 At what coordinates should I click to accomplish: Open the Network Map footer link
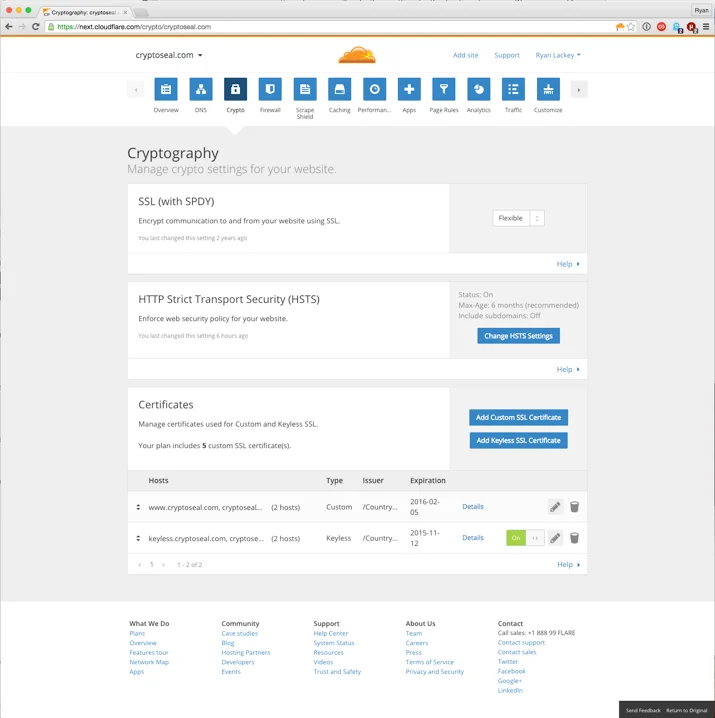pos(149,662)
